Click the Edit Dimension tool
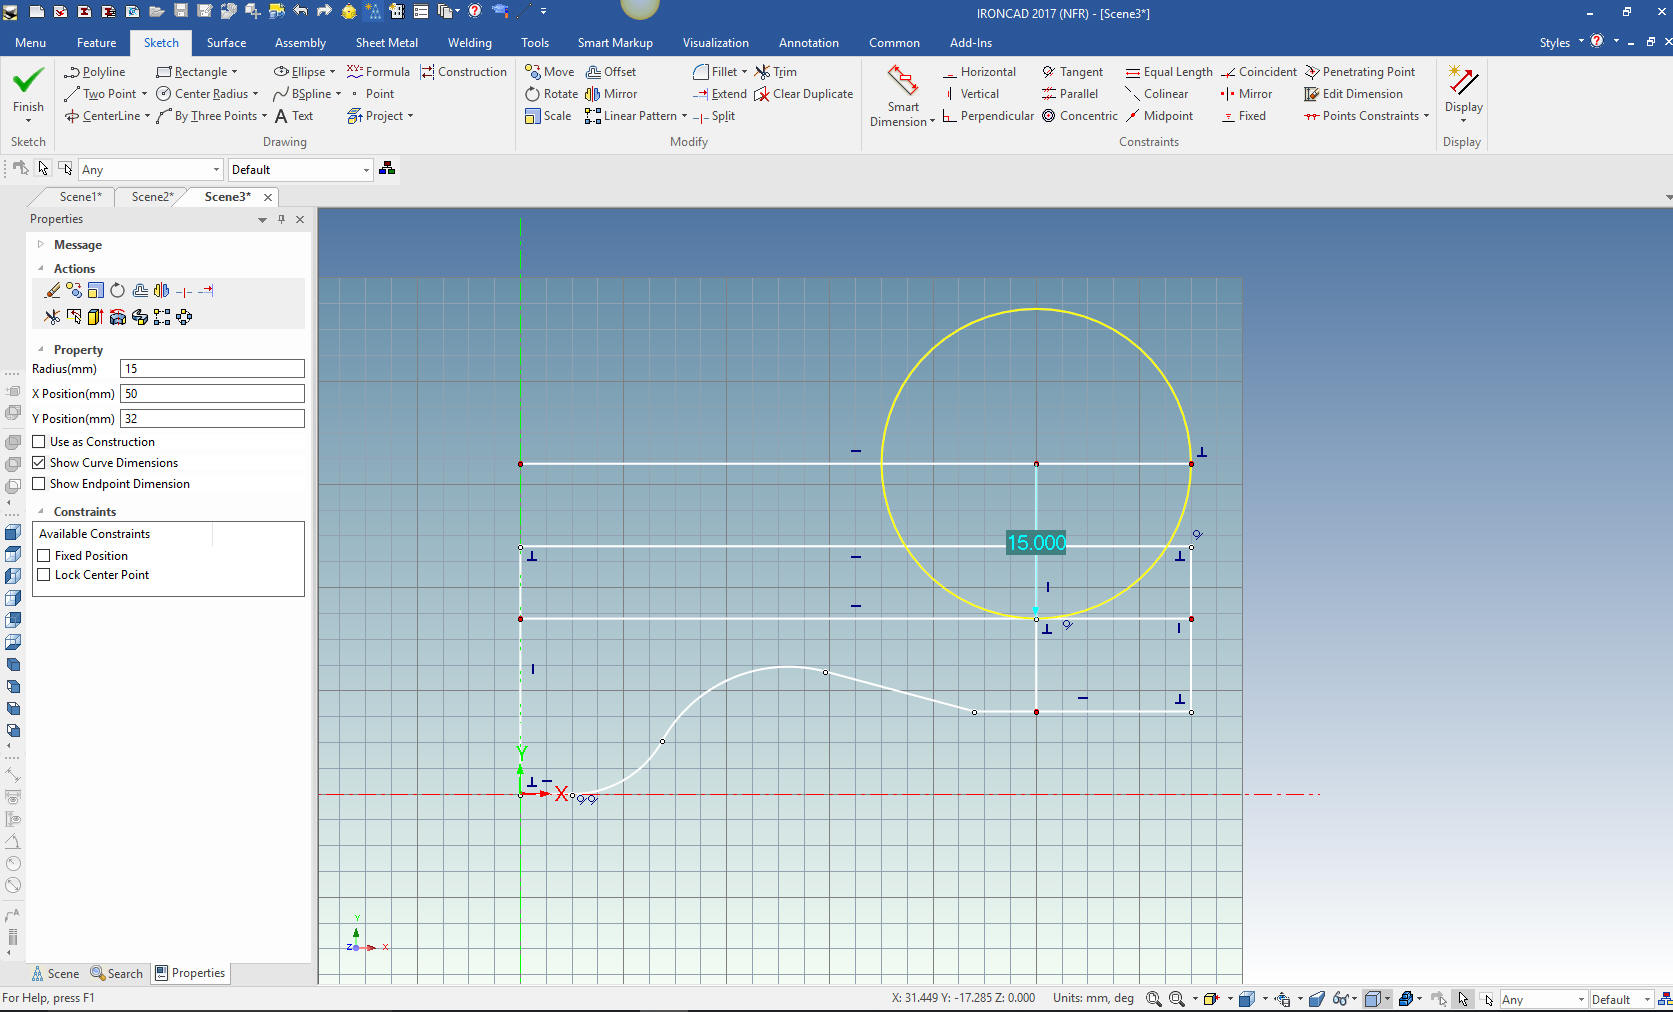The image size is (1673, 1012). pyautogui.click(x=1353, y=94)
